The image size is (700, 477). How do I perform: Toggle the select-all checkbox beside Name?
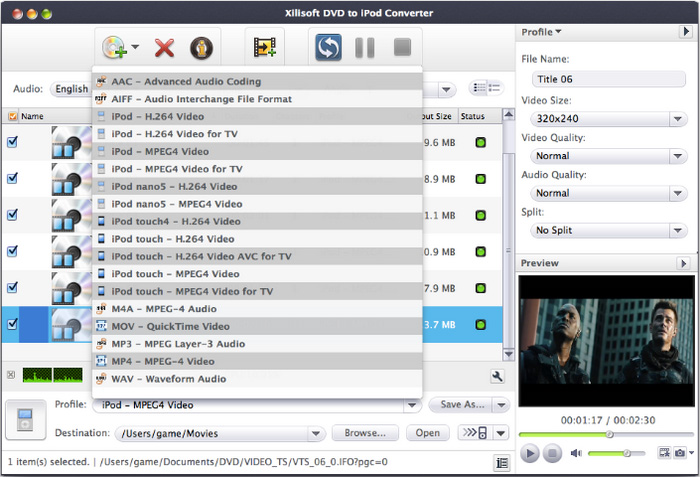pos(12,116)
